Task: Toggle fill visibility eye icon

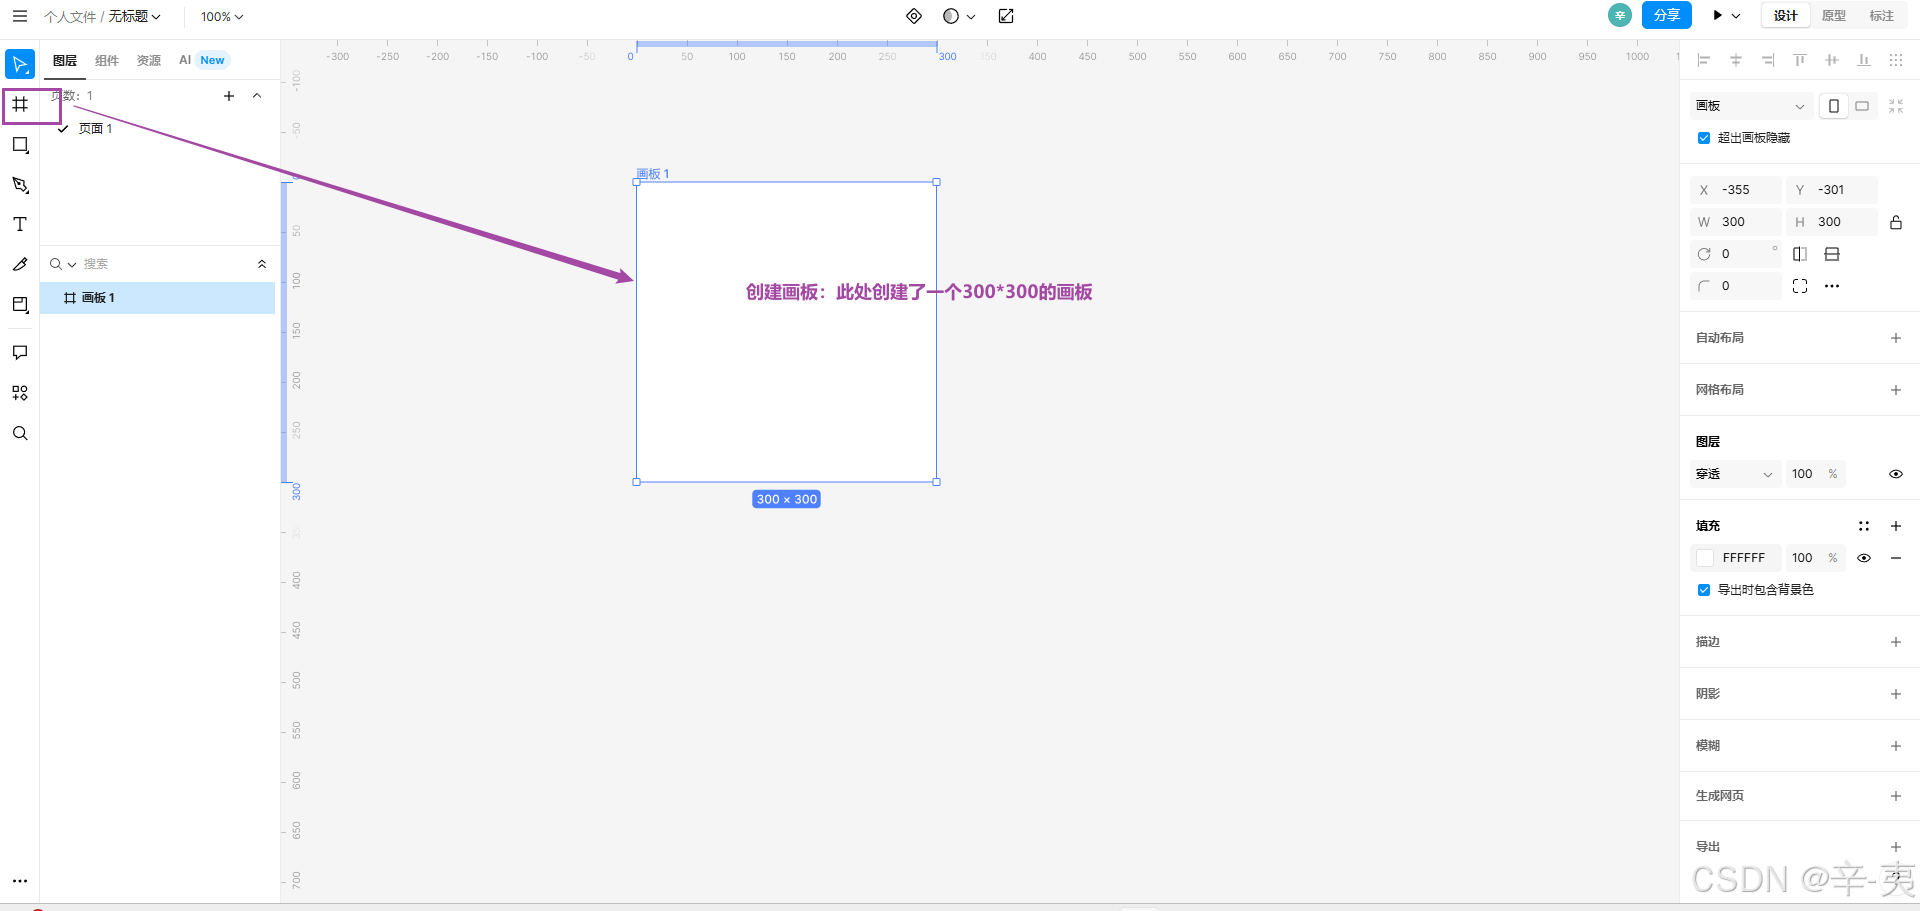Action: click(x=1864, y=558)
